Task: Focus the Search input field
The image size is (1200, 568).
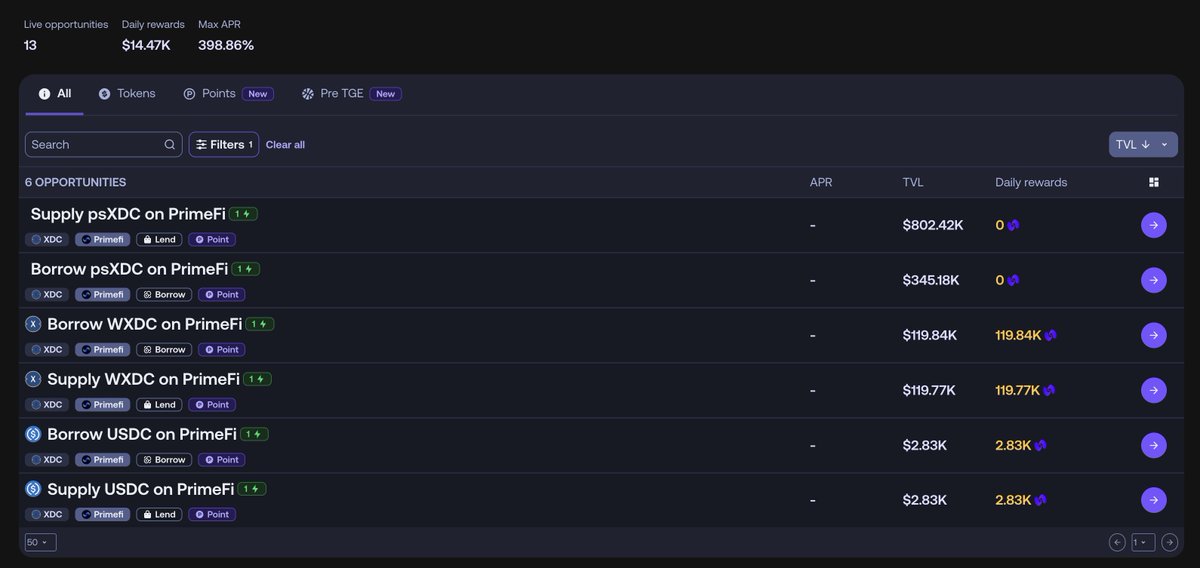Action: 104,145
